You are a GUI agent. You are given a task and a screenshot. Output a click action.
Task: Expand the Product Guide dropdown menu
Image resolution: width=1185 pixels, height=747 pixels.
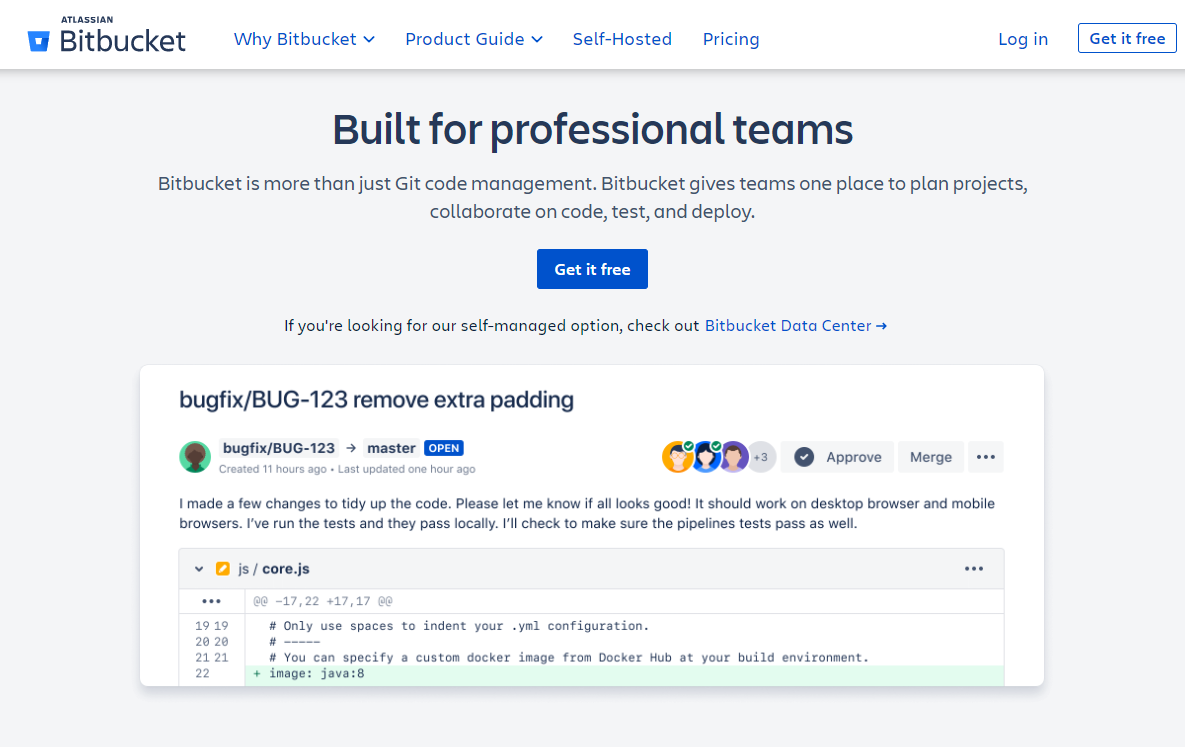pyautogui.click(x=474, y=39)
